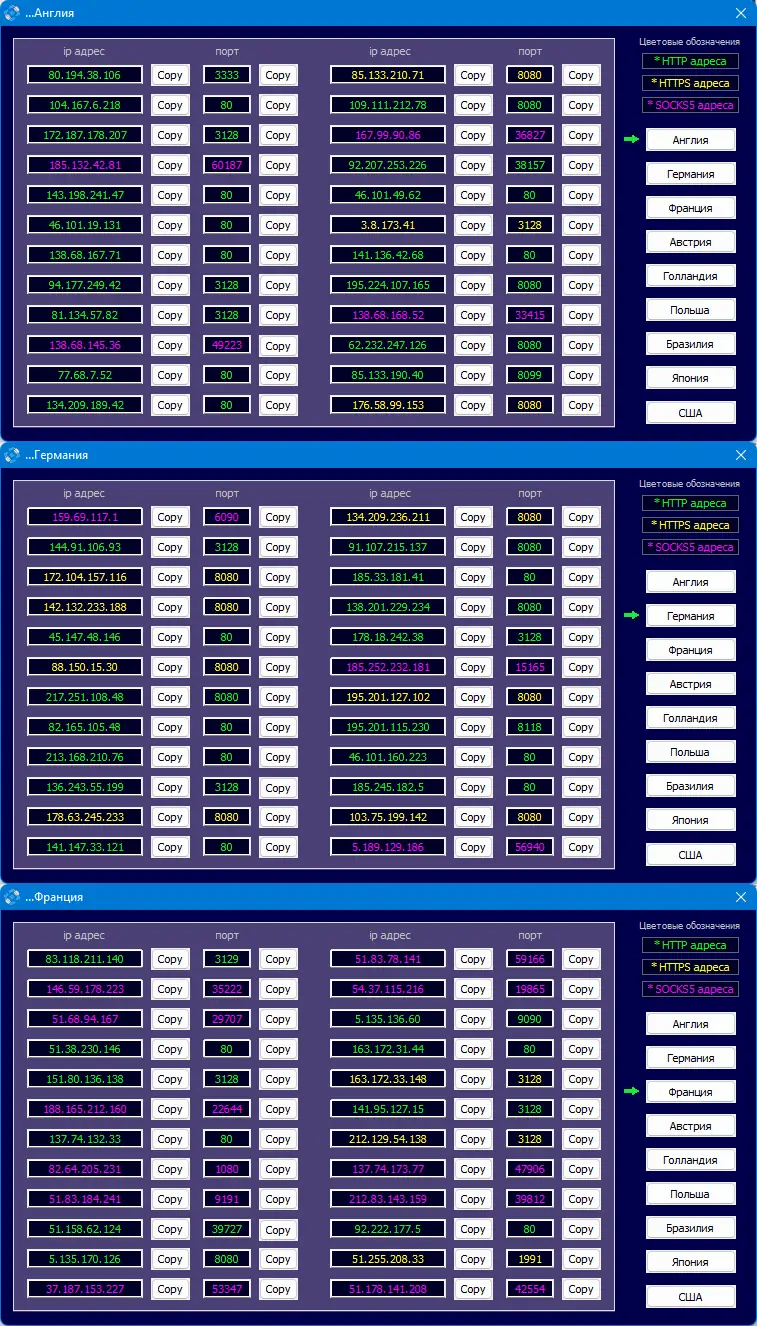757x1326 pixels.
Task: Copy IP 212.129.54.138 in Франция window
Action: coord(473,1139)
